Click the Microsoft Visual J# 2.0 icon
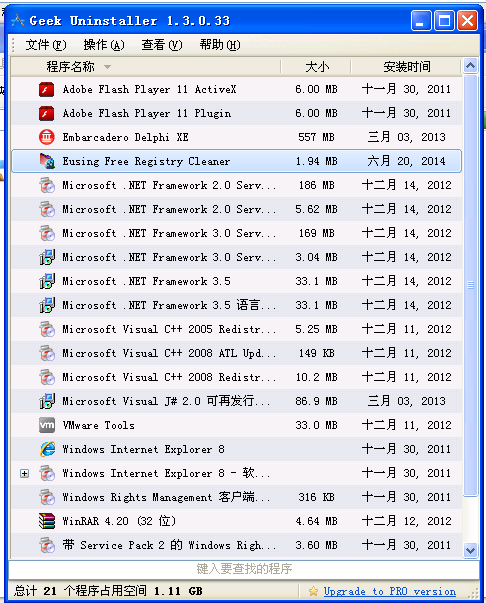Image resolution: width=486 pixels, height=603 pixels. click(x=47, y=401)
